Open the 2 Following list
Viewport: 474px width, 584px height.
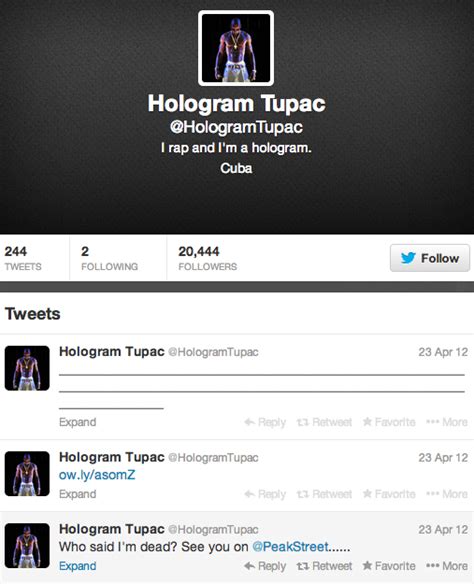[x=109, y=258]
